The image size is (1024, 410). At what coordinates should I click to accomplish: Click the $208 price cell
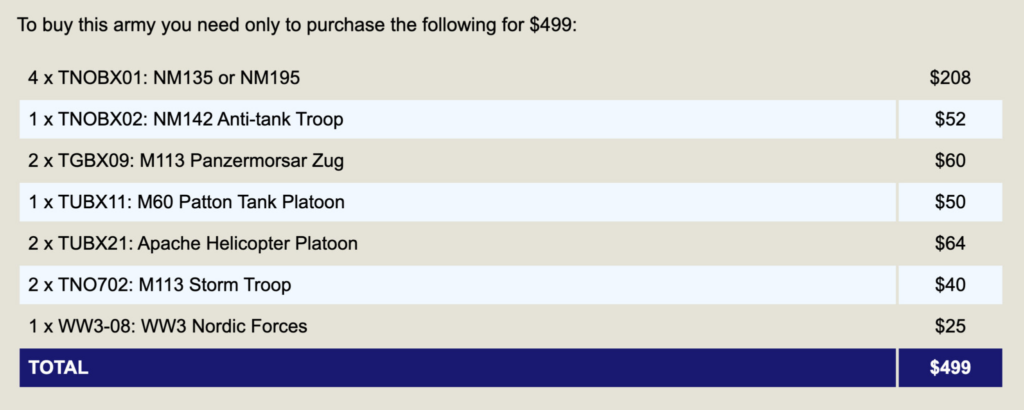tap(950, 78)
